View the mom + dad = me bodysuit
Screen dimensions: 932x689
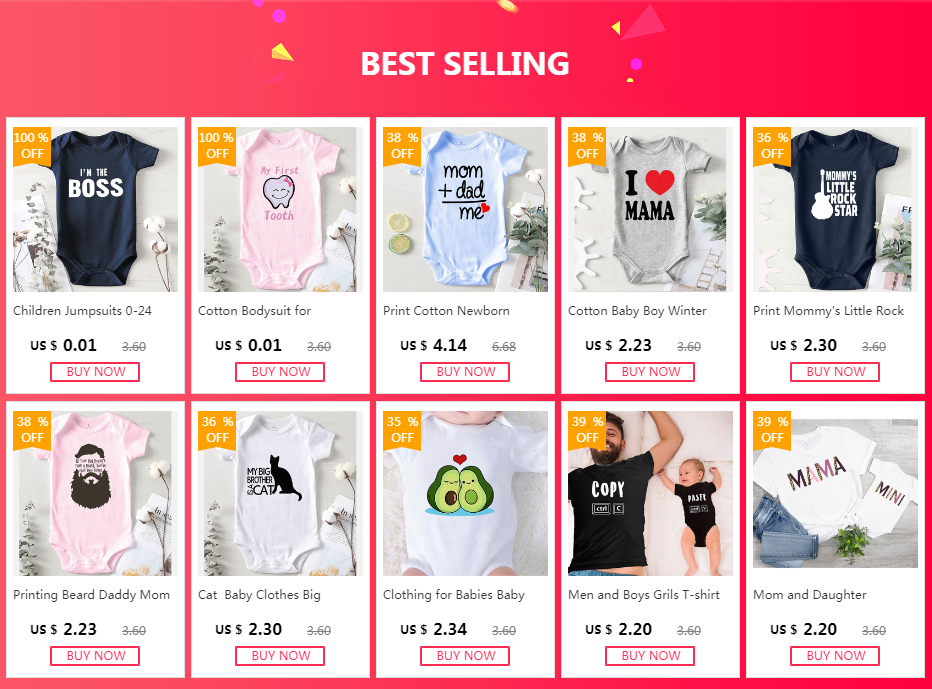click(465, 209)
